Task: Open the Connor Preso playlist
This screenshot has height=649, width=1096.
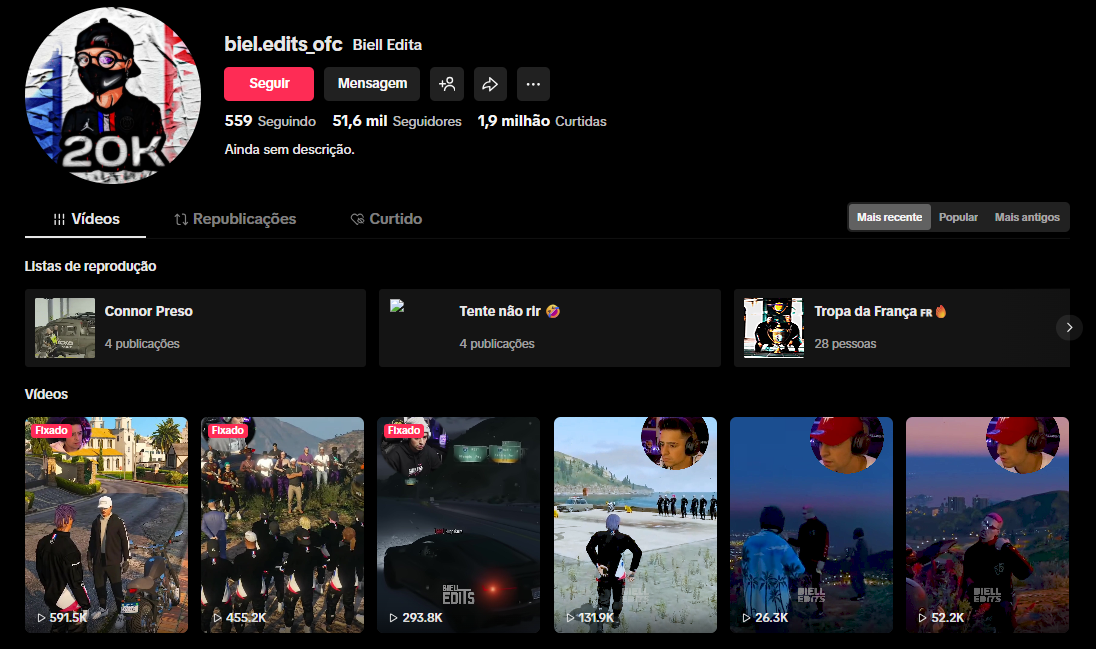Action: point(196,328)
